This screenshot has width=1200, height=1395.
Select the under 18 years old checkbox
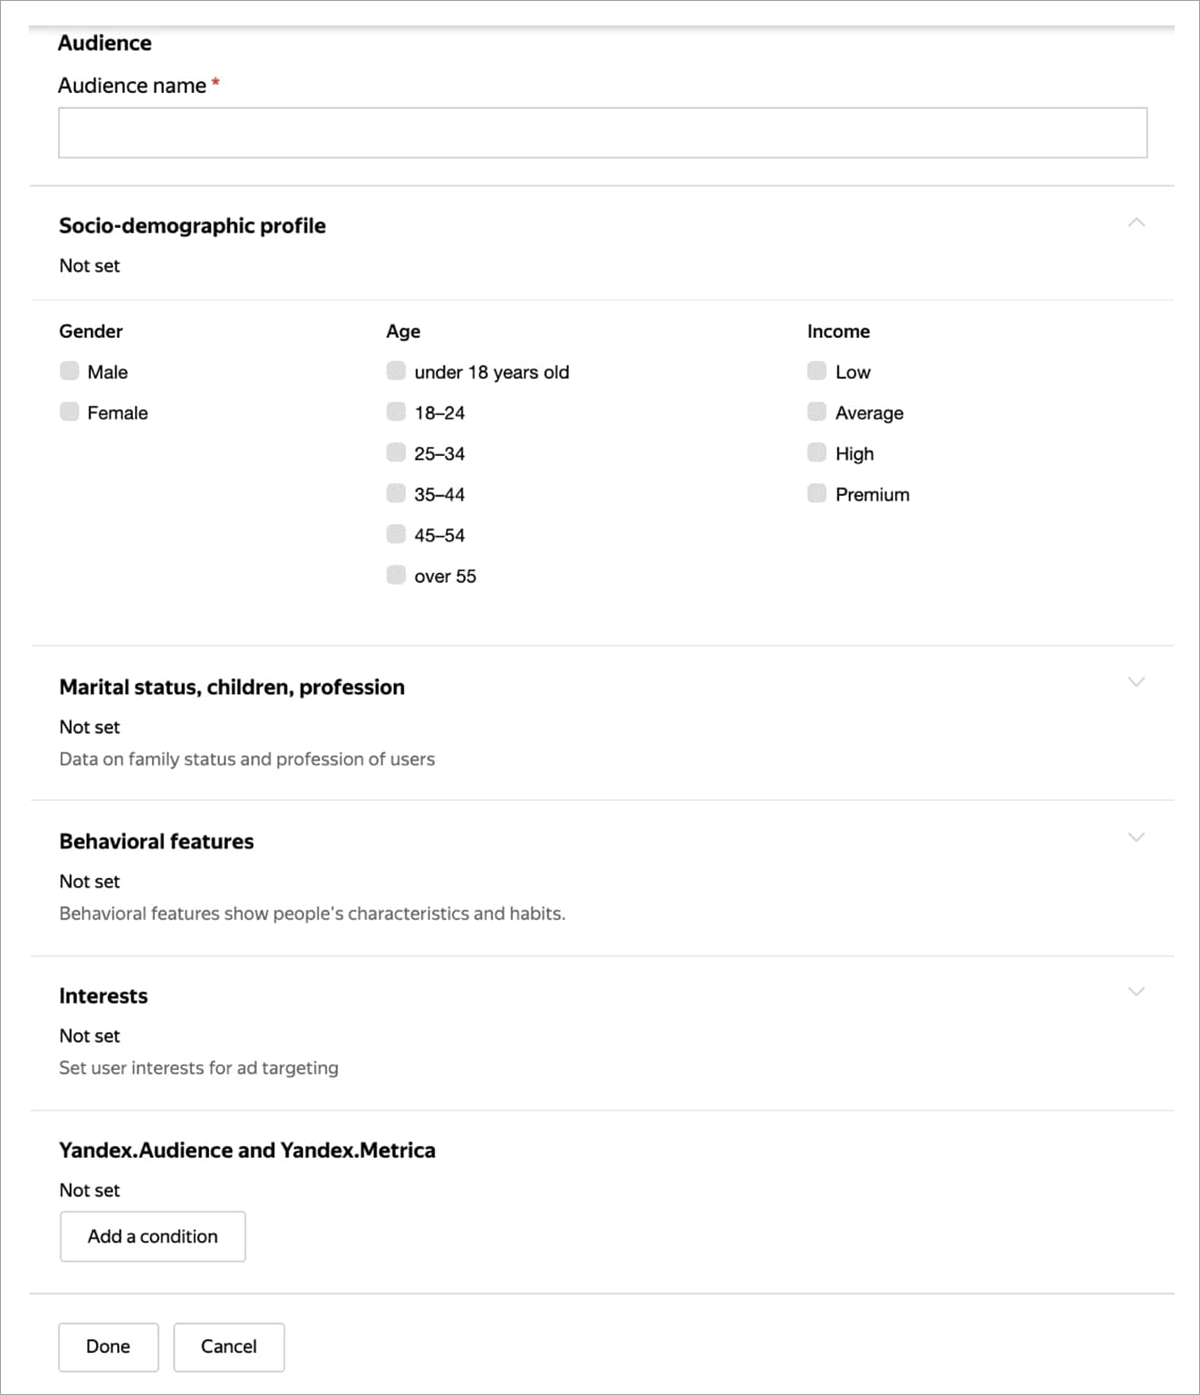point(396,371)
